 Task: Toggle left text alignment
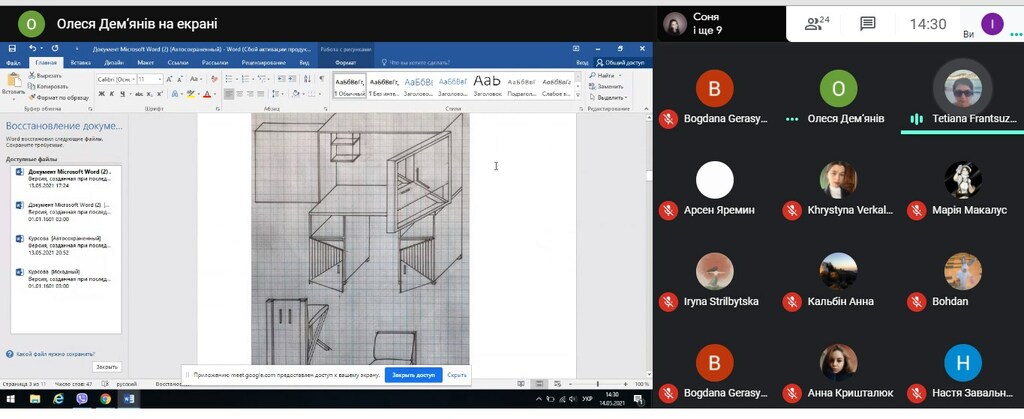tap(228, 94)
